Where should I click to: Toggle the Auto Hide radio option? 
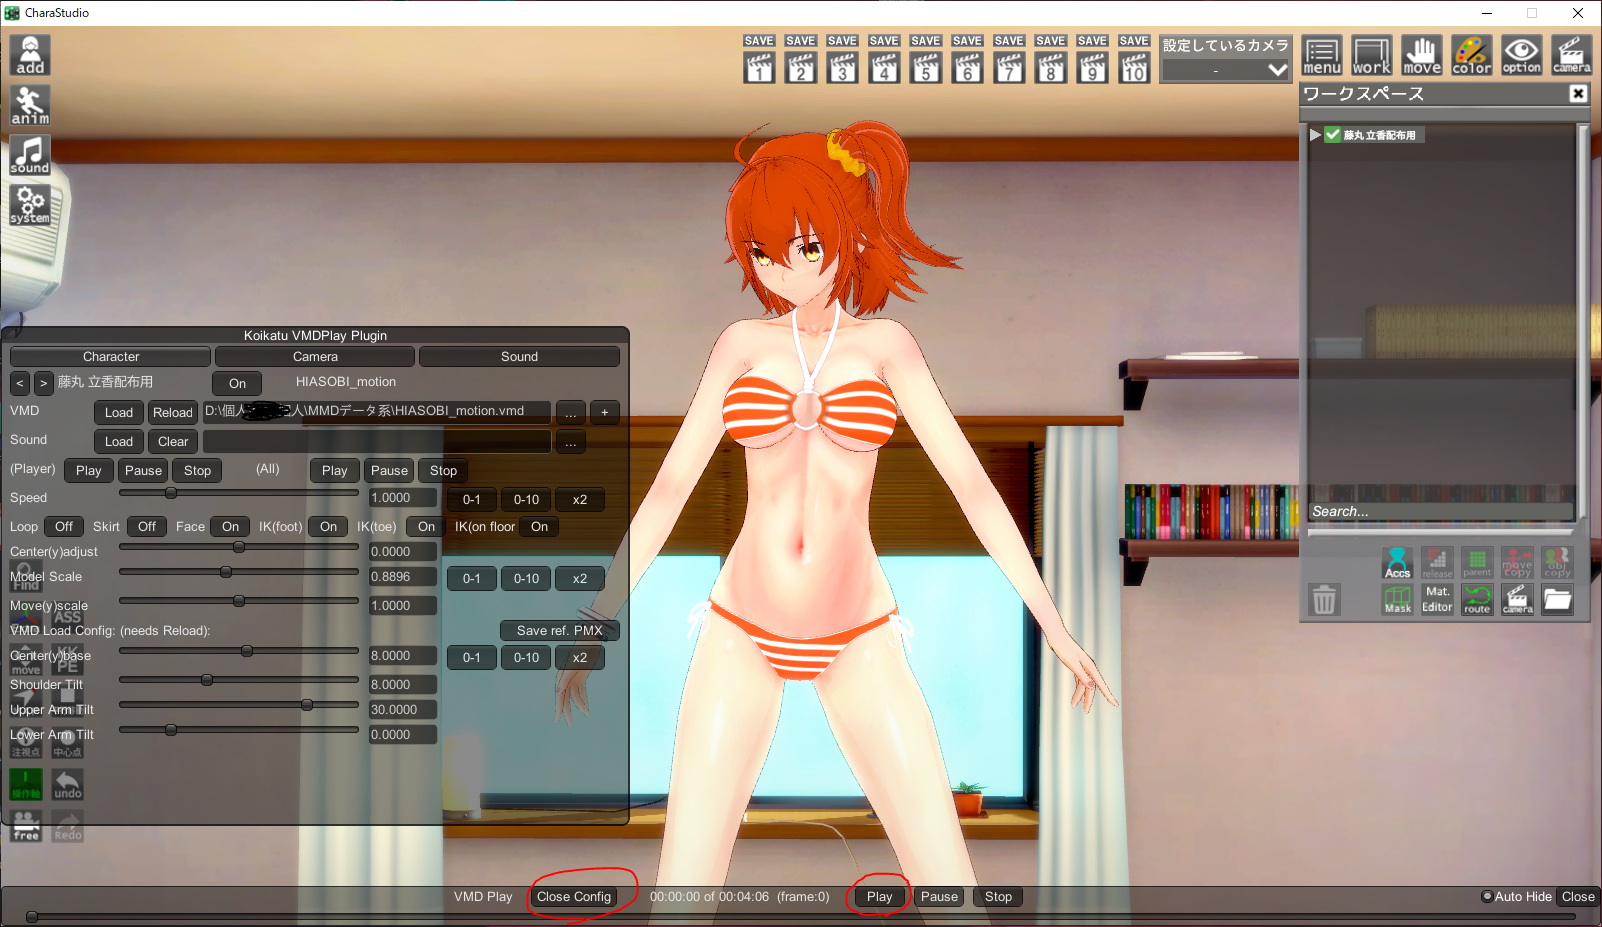[1487, 897]
